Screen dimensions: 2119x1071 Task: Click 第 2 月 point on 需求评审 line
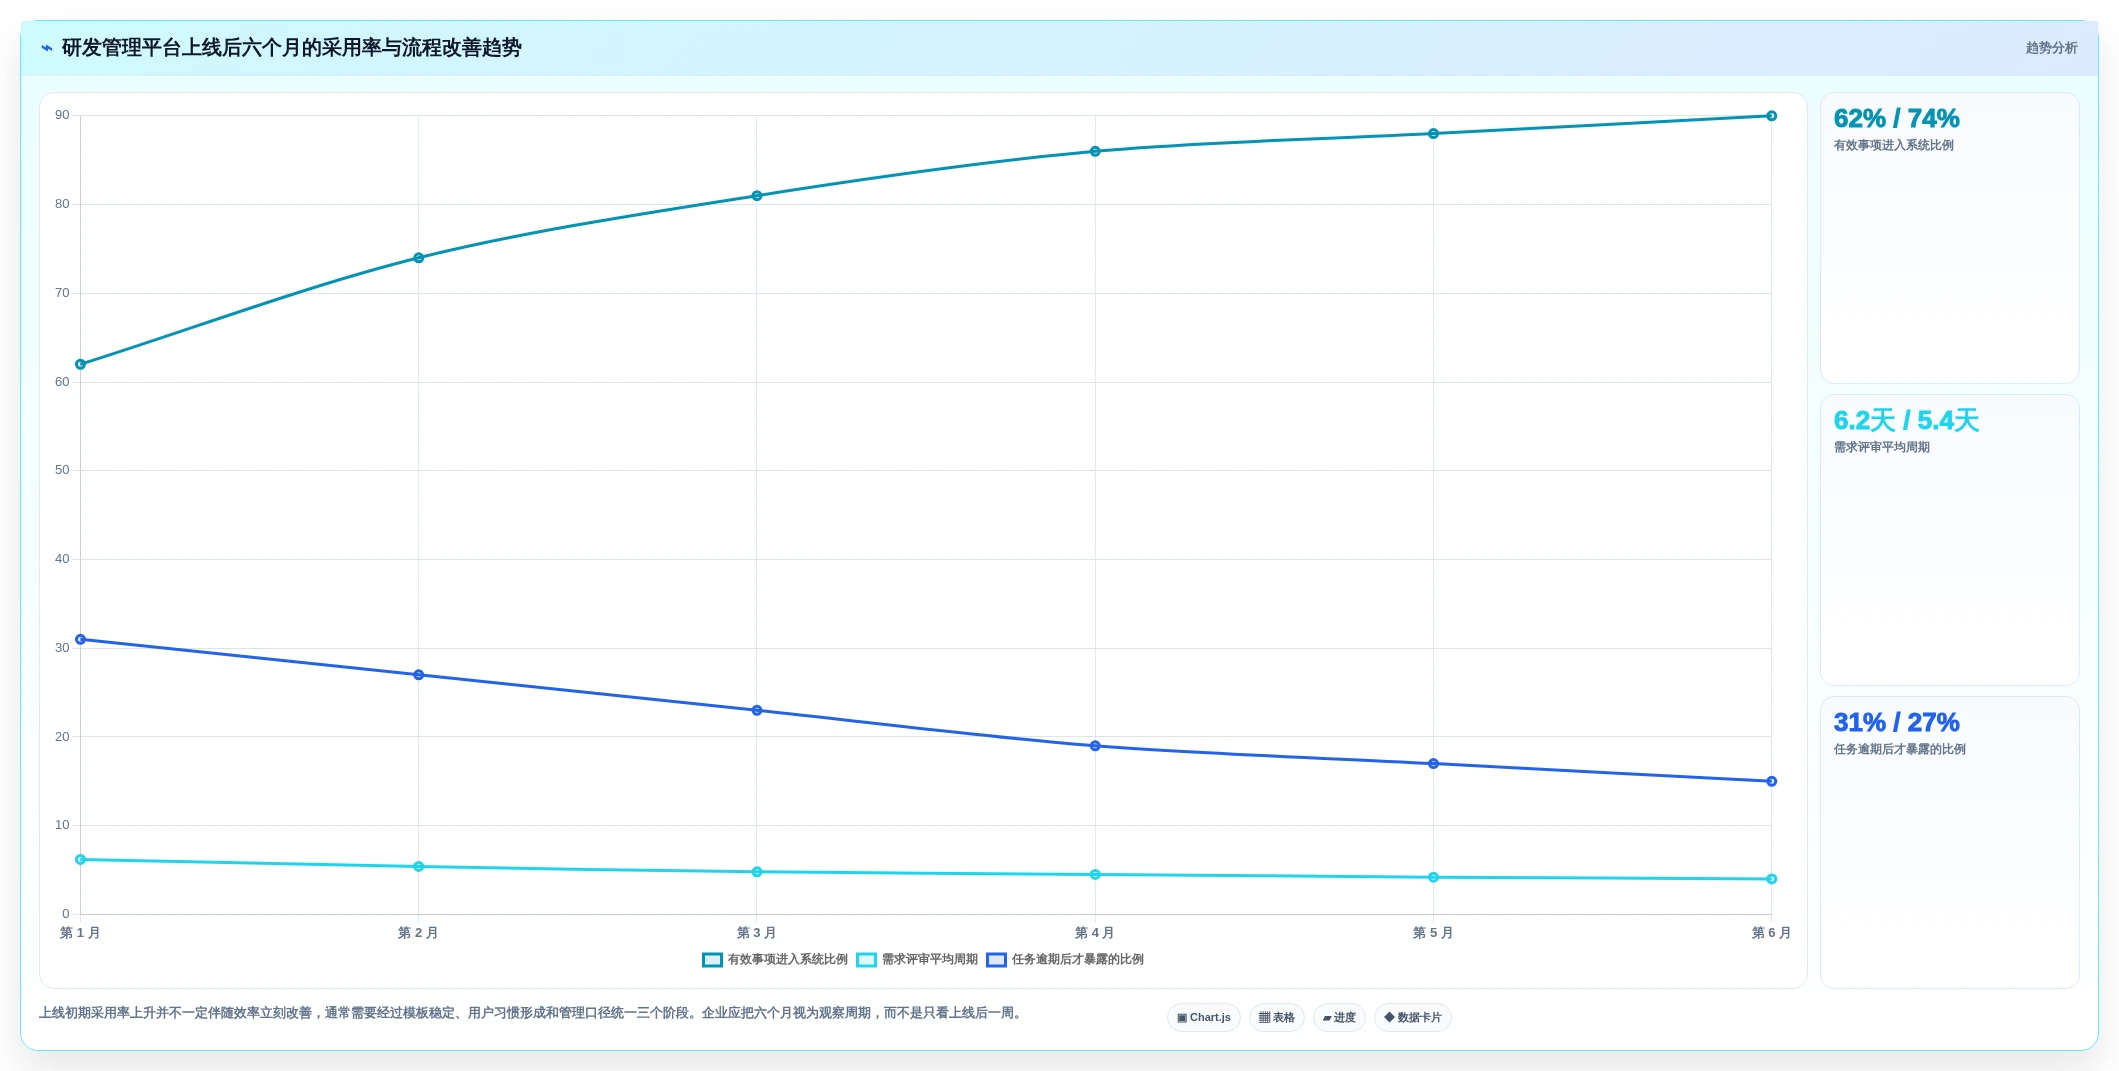[419, 867]
